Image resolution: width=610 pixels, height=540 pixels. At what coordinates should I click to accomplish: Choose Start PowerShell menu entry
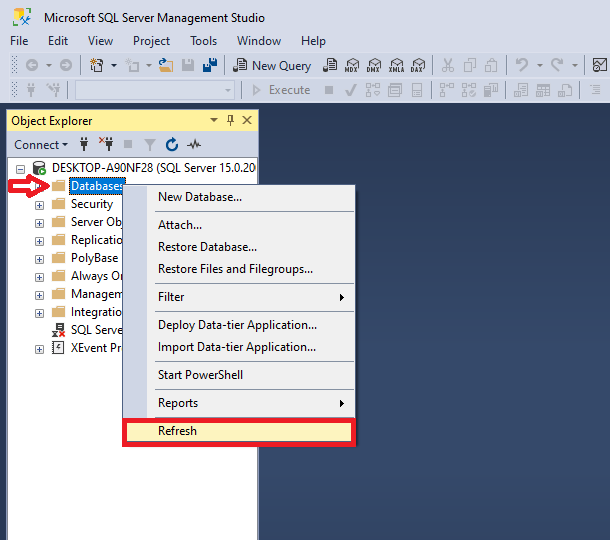239,375
